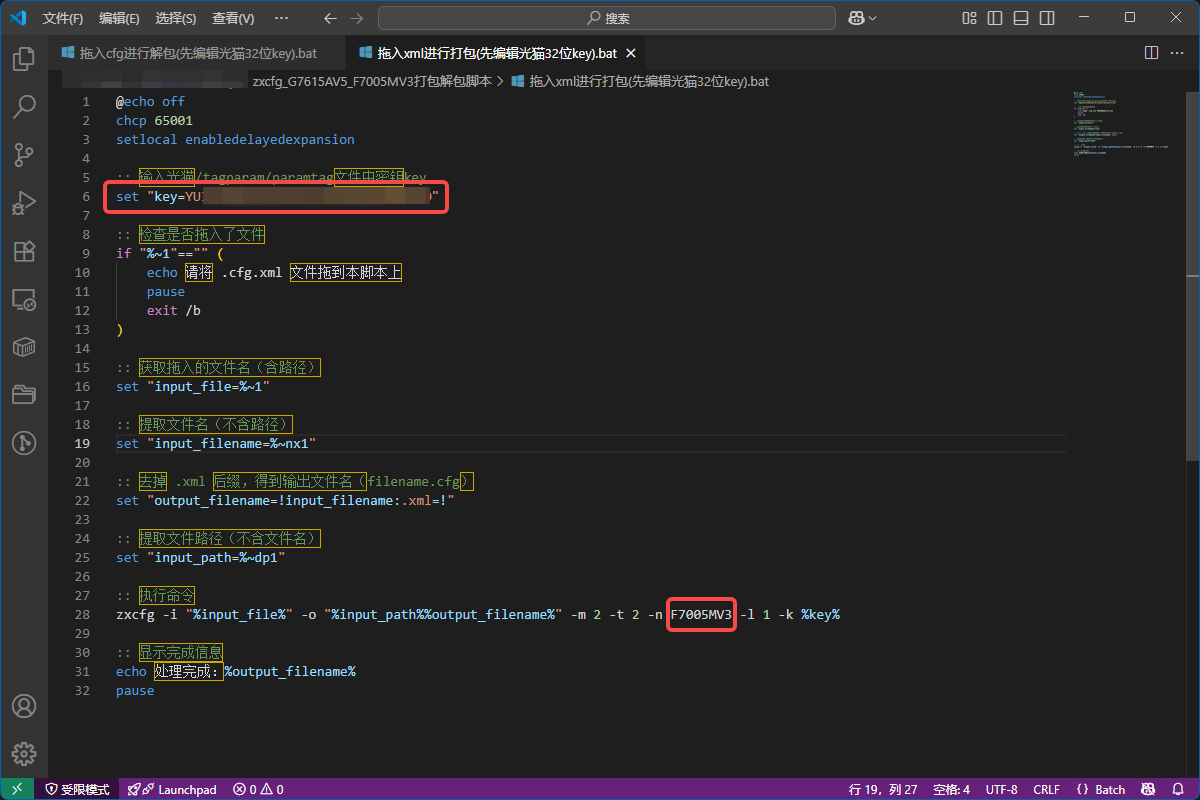Open the Accounts icon at bottom left
The width and height of the screenshot is (1200, 800).
pos(24,707)
